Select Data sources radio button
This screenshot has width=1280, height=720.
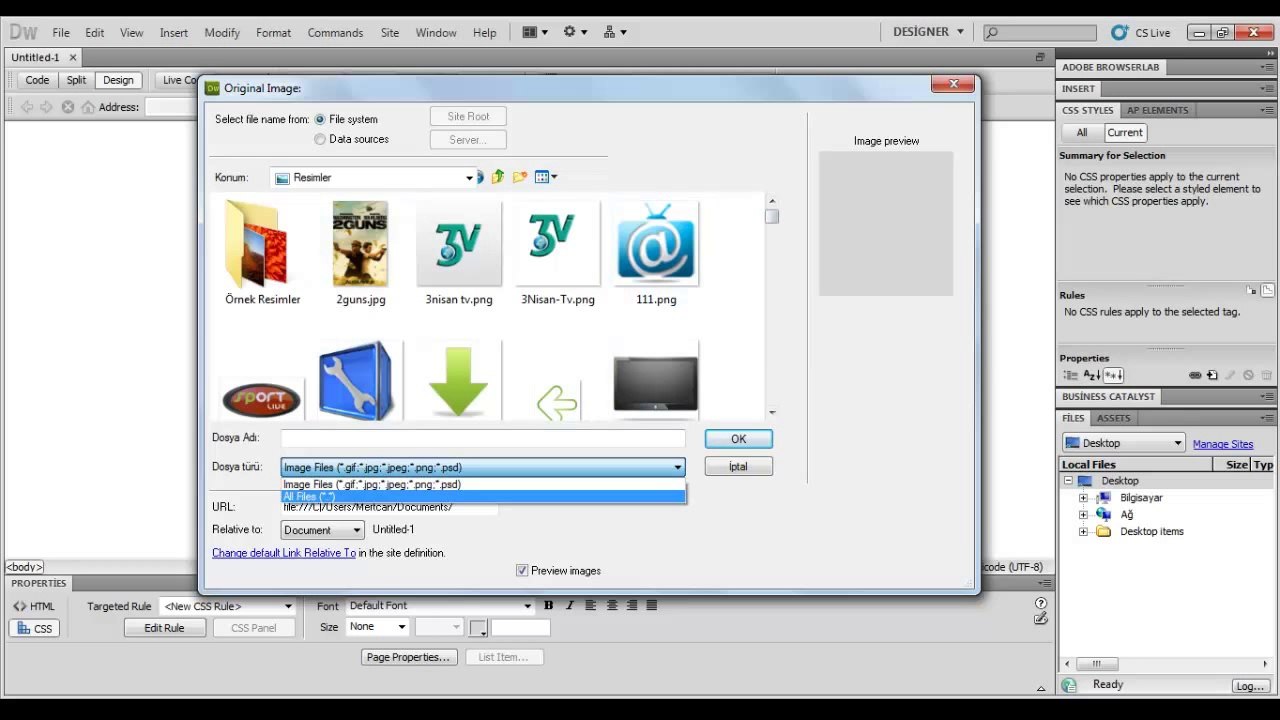320,139
